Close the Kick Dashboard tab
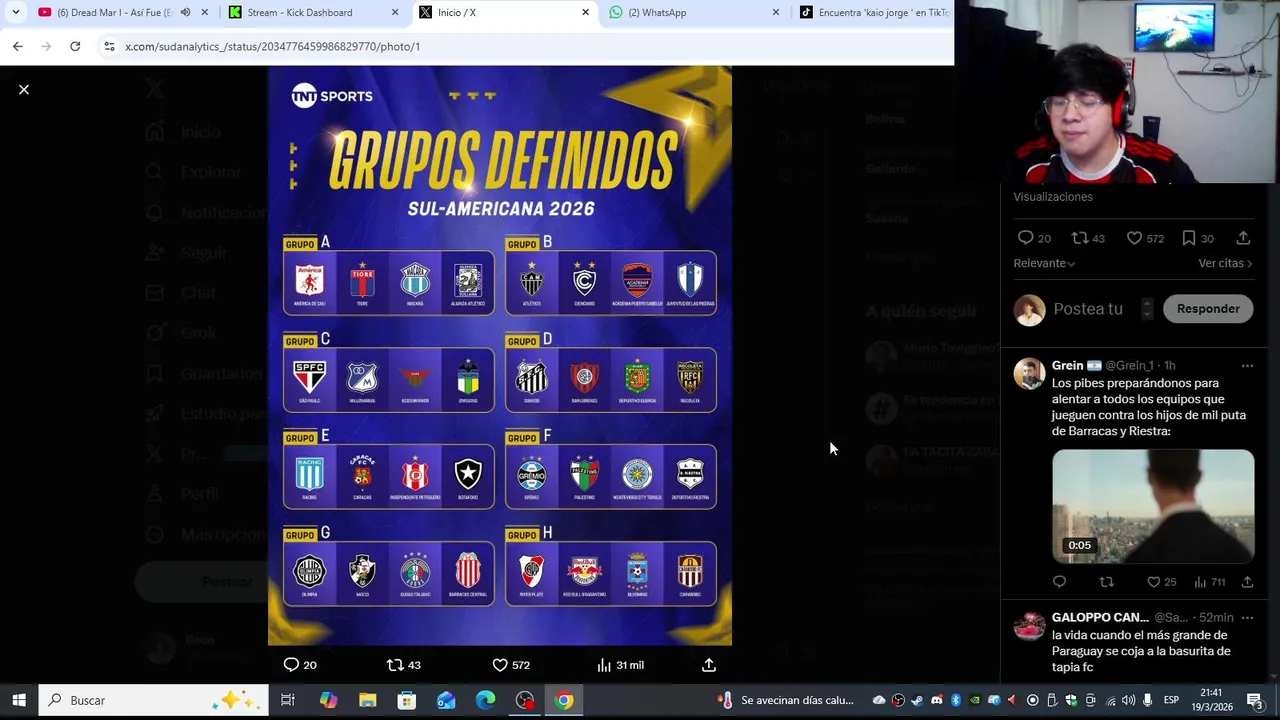Image resolution: width=1280 pixels, height=720 pixels. coord(395,13)
